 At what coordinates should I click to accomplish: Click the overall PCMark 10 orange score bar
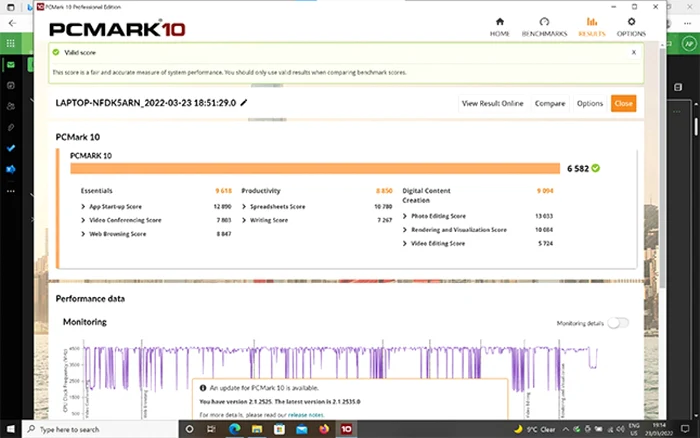[x=315, y=168]
